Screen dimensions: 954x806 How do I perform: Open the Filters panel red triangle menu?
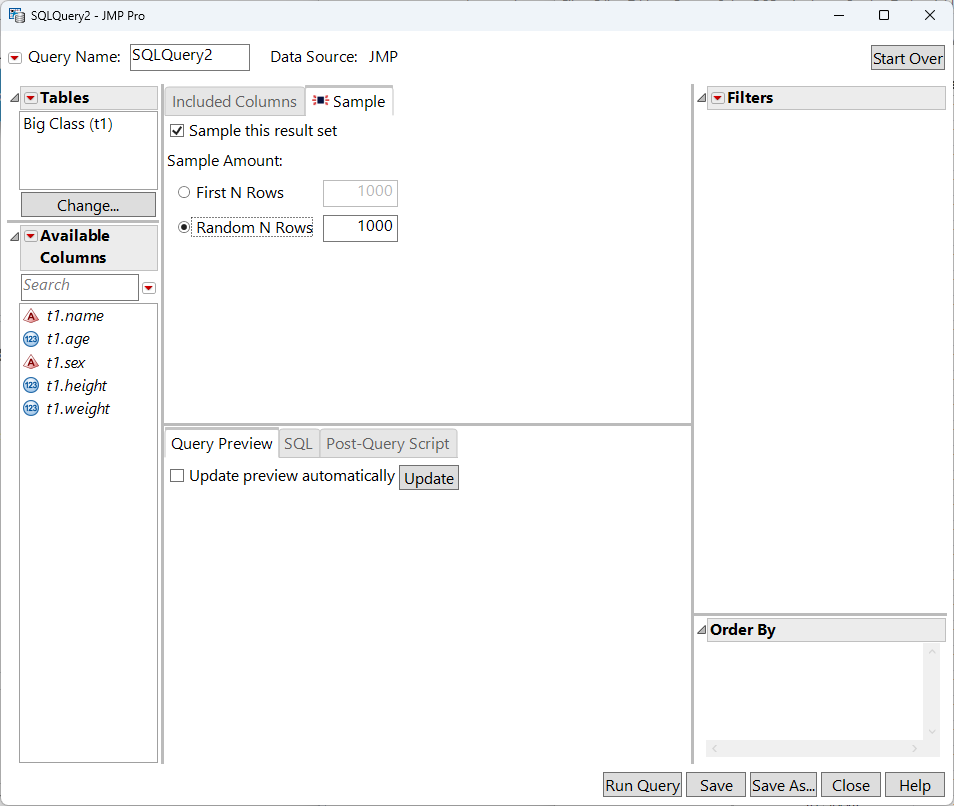tap(717, 97)
